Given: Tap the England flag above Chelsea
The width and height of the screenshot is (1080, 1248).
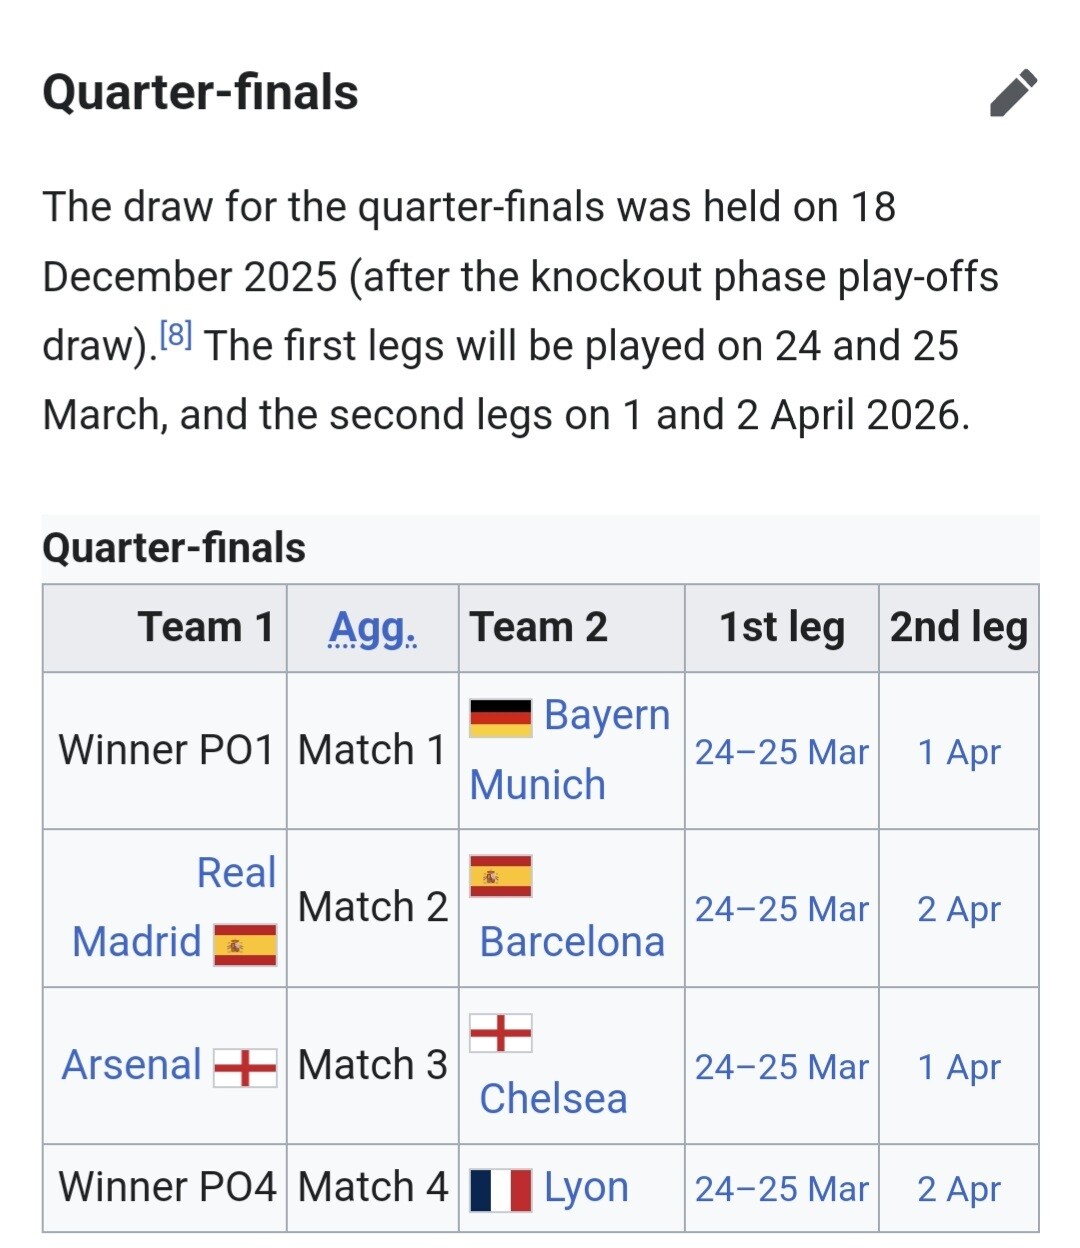Looking at the screenshot, I should [x=500, y=1032].
